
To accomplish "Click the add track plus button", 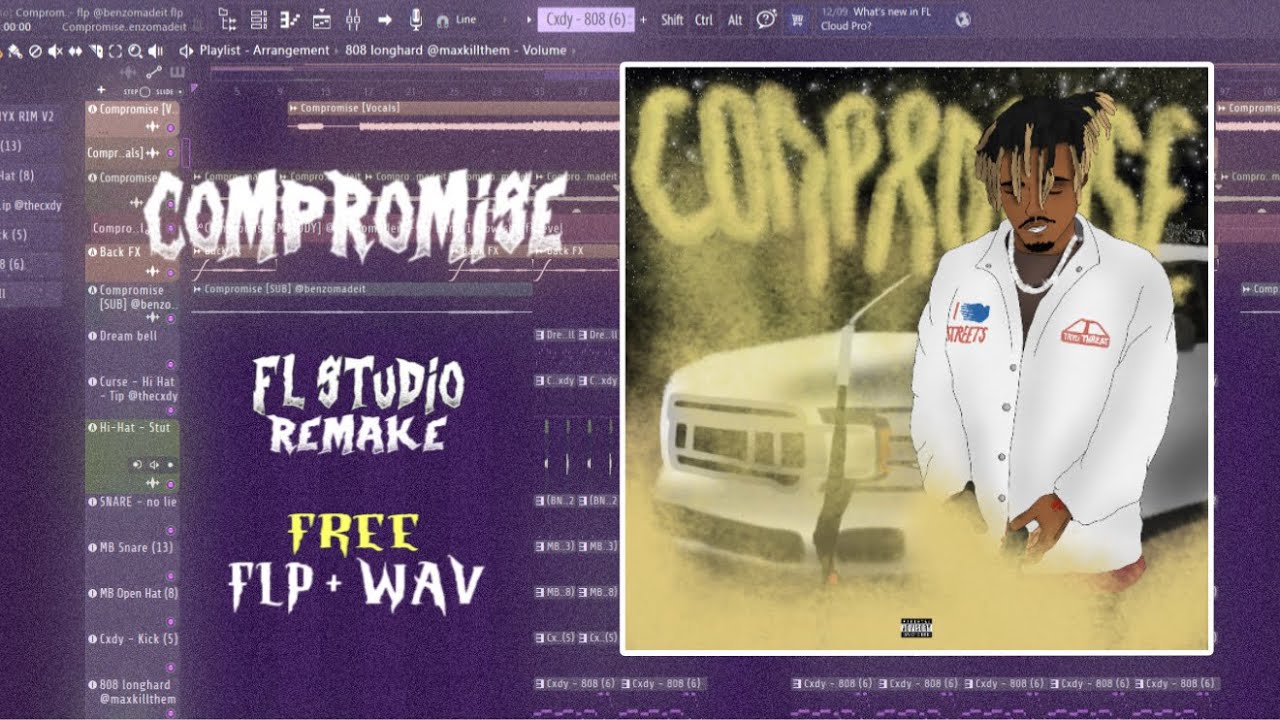I will tap(101, 91).
